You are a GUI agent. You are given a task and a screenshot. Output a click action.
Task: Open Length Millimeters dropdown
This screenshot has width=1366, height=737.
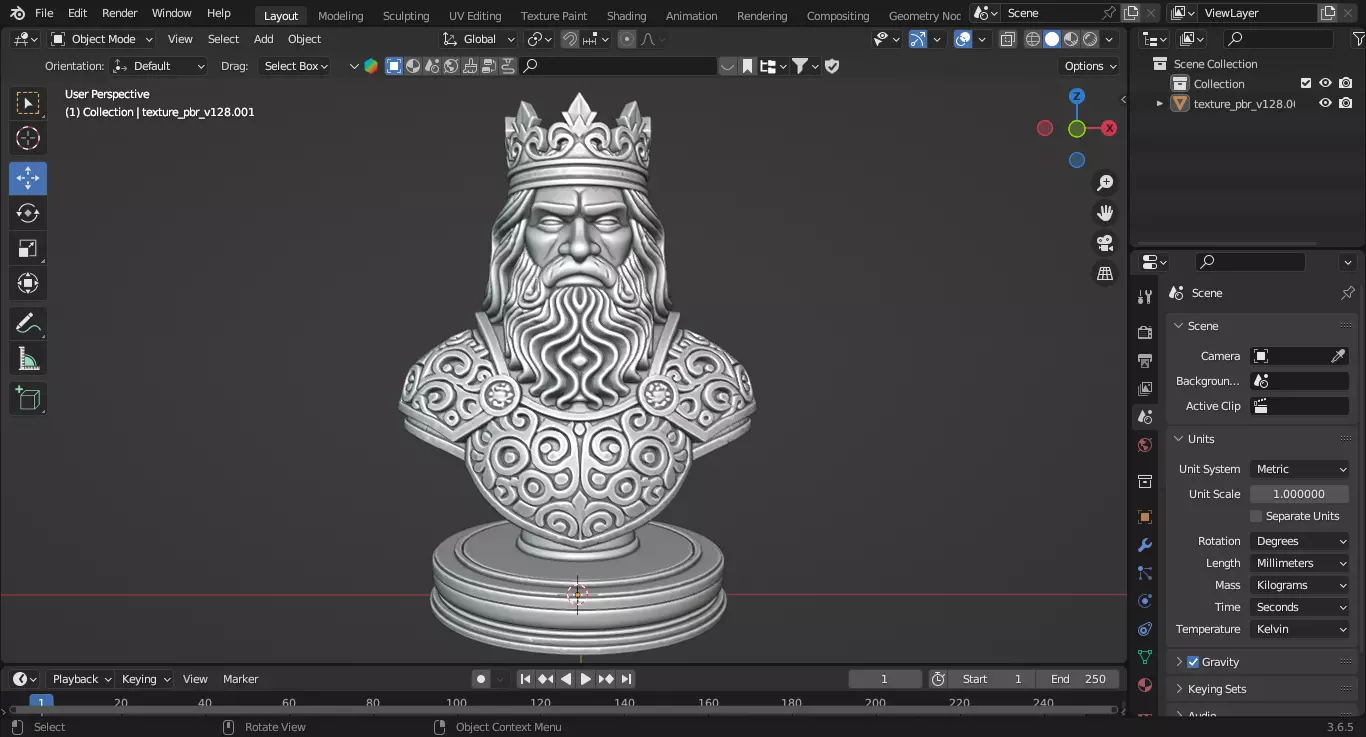(x=1299, y=563)
